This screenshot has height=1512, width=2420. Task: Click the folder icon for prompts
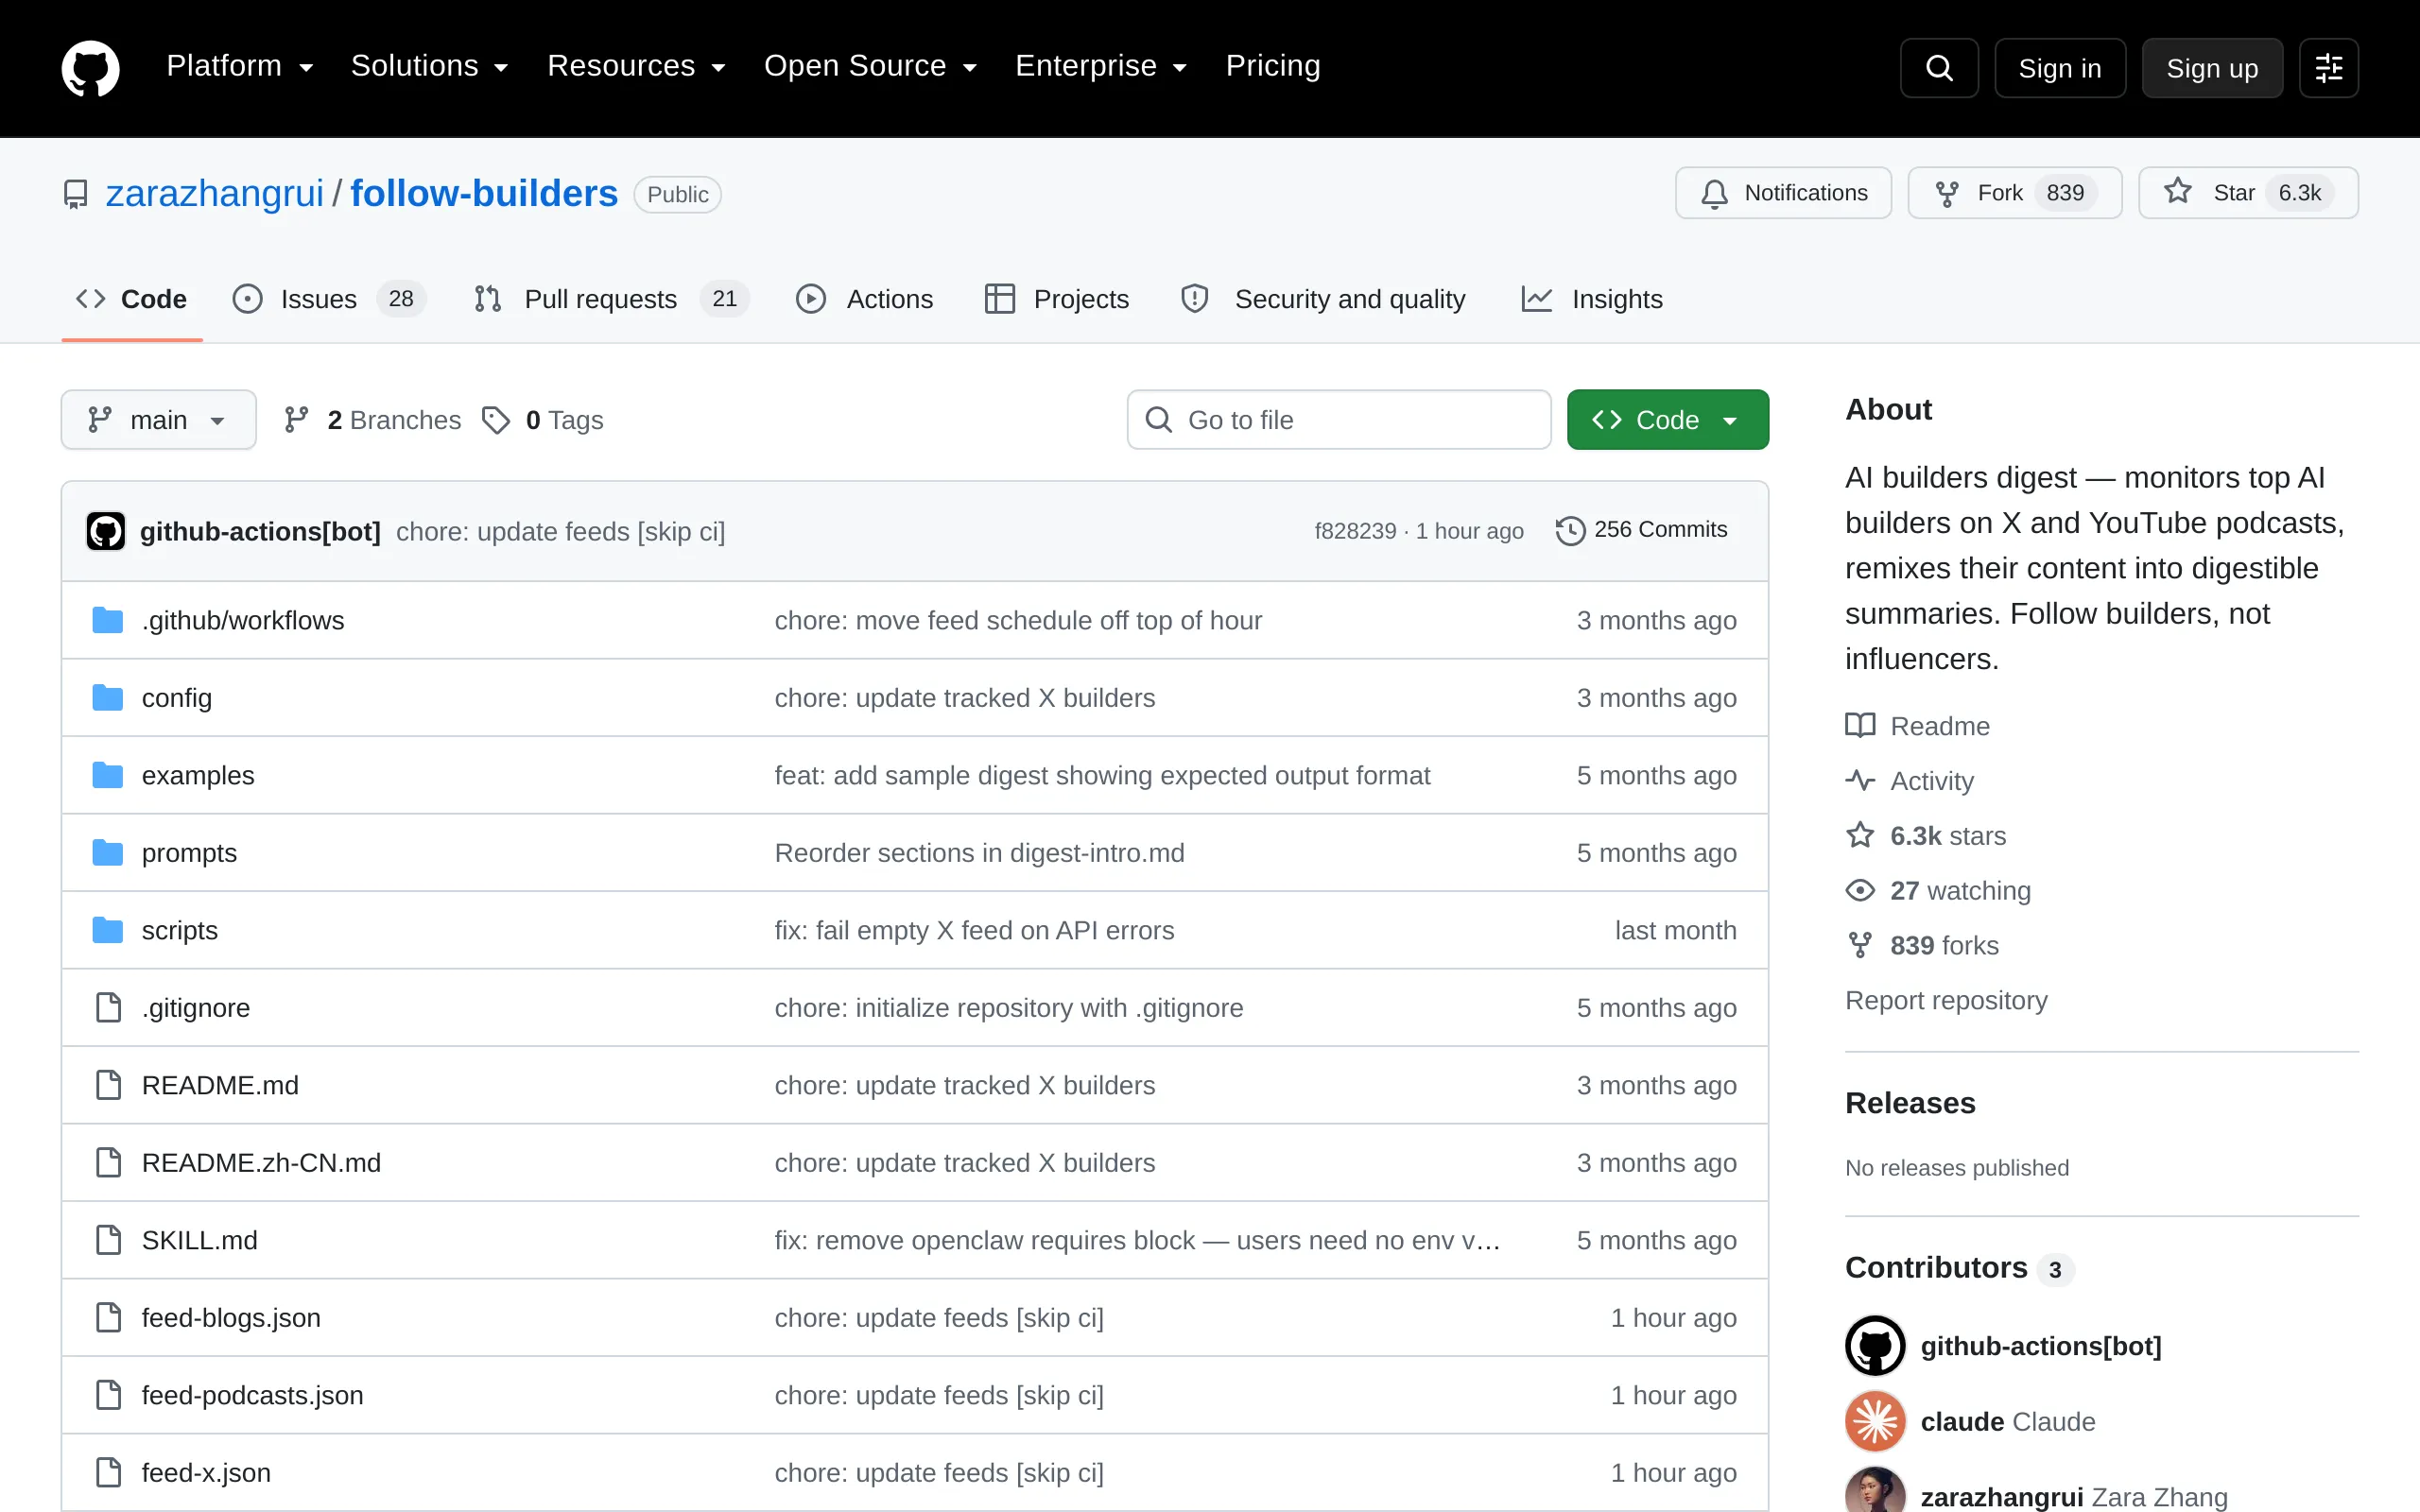click(x=107, y=852)
